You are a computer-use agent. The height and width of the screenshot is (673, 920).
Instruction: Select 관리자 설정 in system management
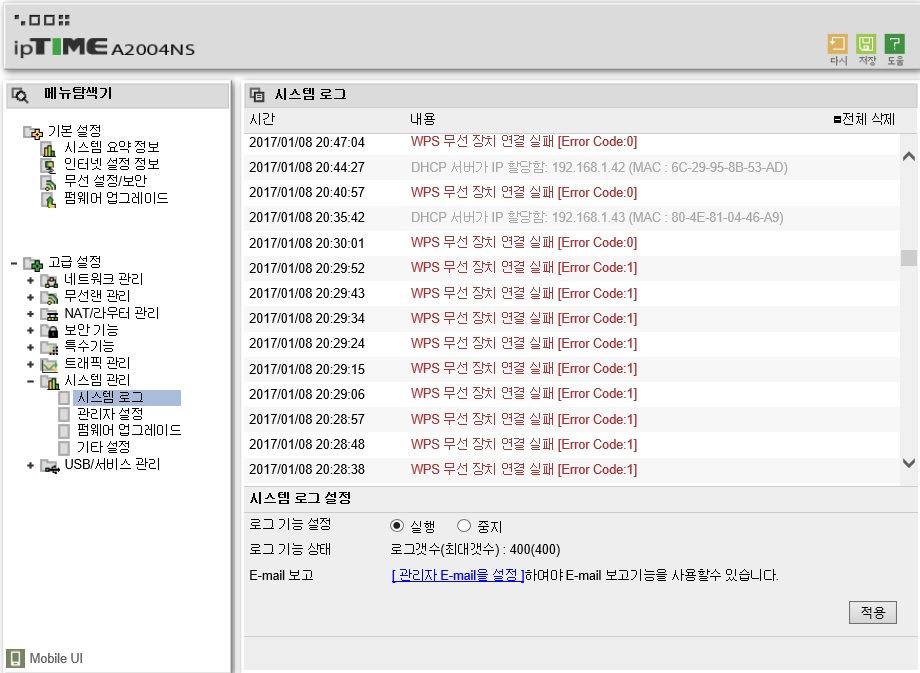tap(110, 414)
